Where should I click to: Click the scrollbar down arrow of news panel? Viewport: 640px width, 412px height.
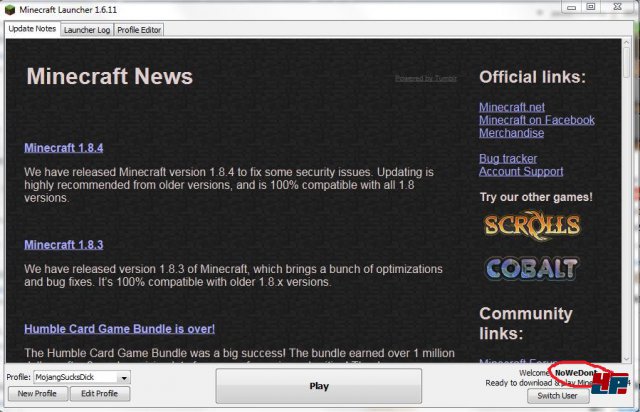pos(627,359)
